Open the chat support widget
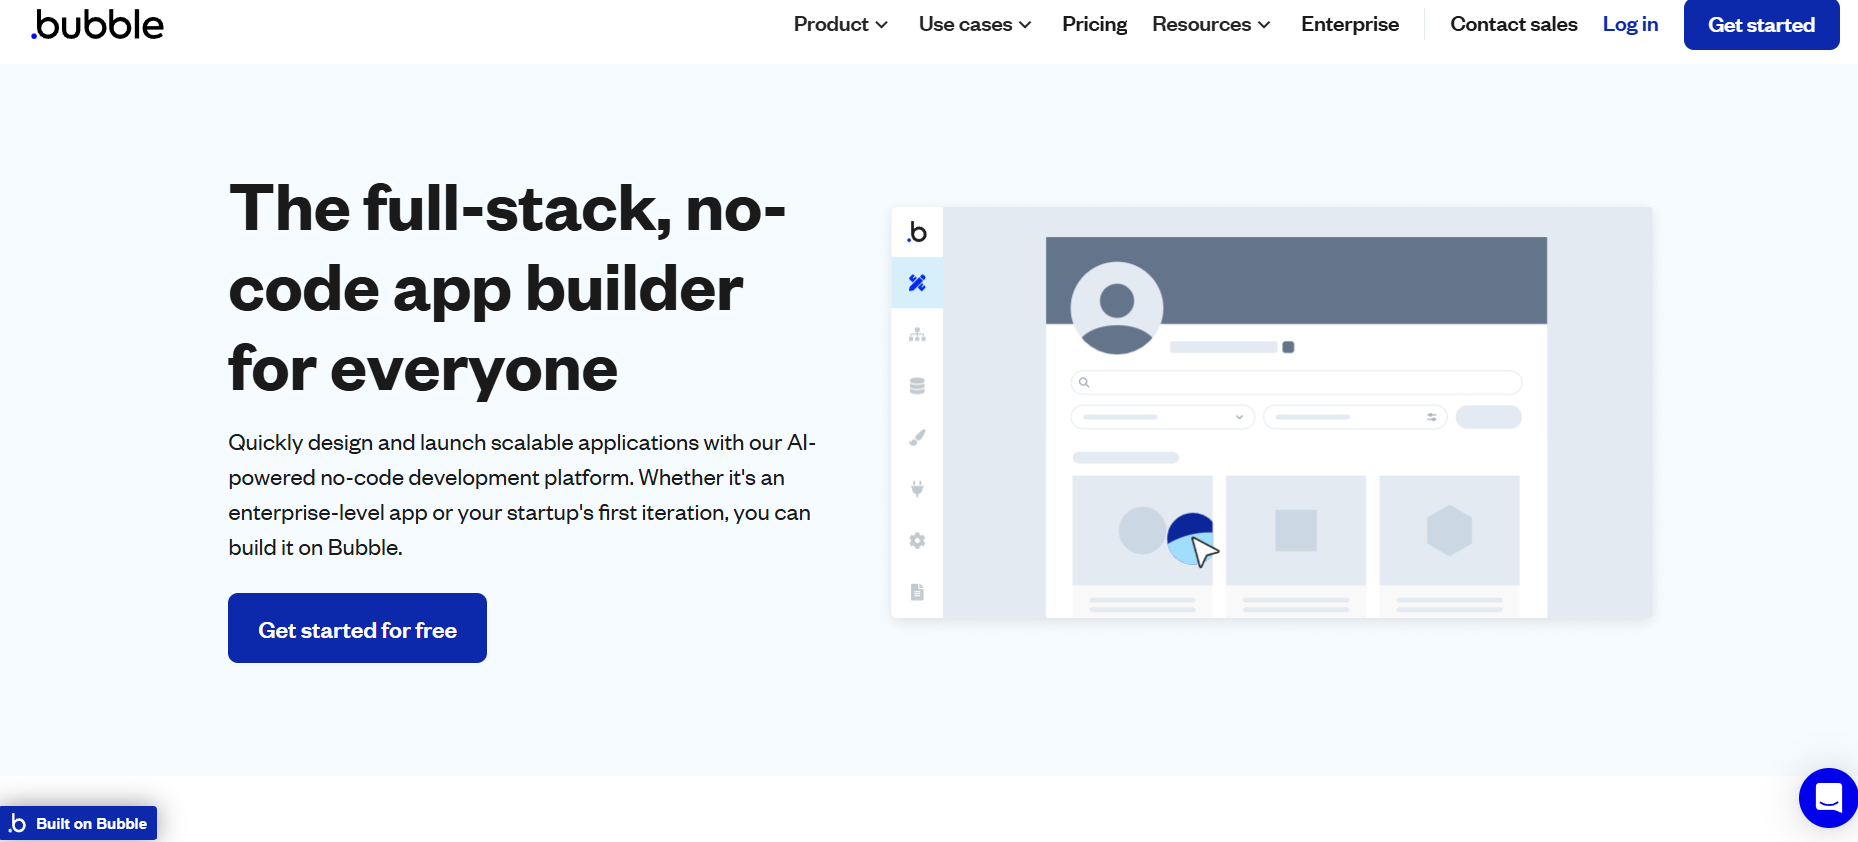Viewport: 1858px width, 842px height. (1828, 798)
